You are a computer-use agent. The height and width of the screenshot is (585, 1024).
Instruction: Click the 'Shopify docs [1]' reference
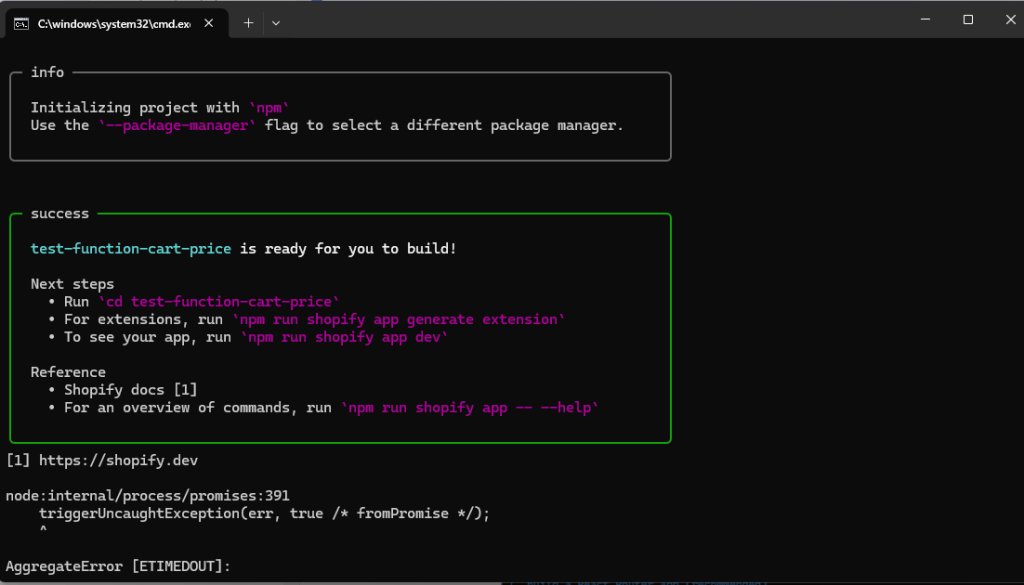(x=129, y=390)
